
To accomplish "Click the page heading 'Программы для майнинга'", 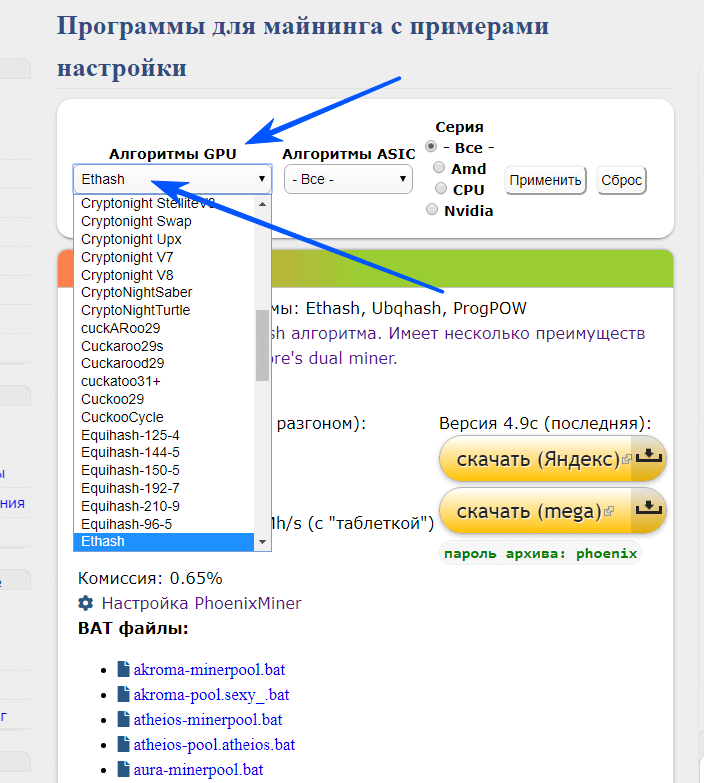I will [220, 25].
